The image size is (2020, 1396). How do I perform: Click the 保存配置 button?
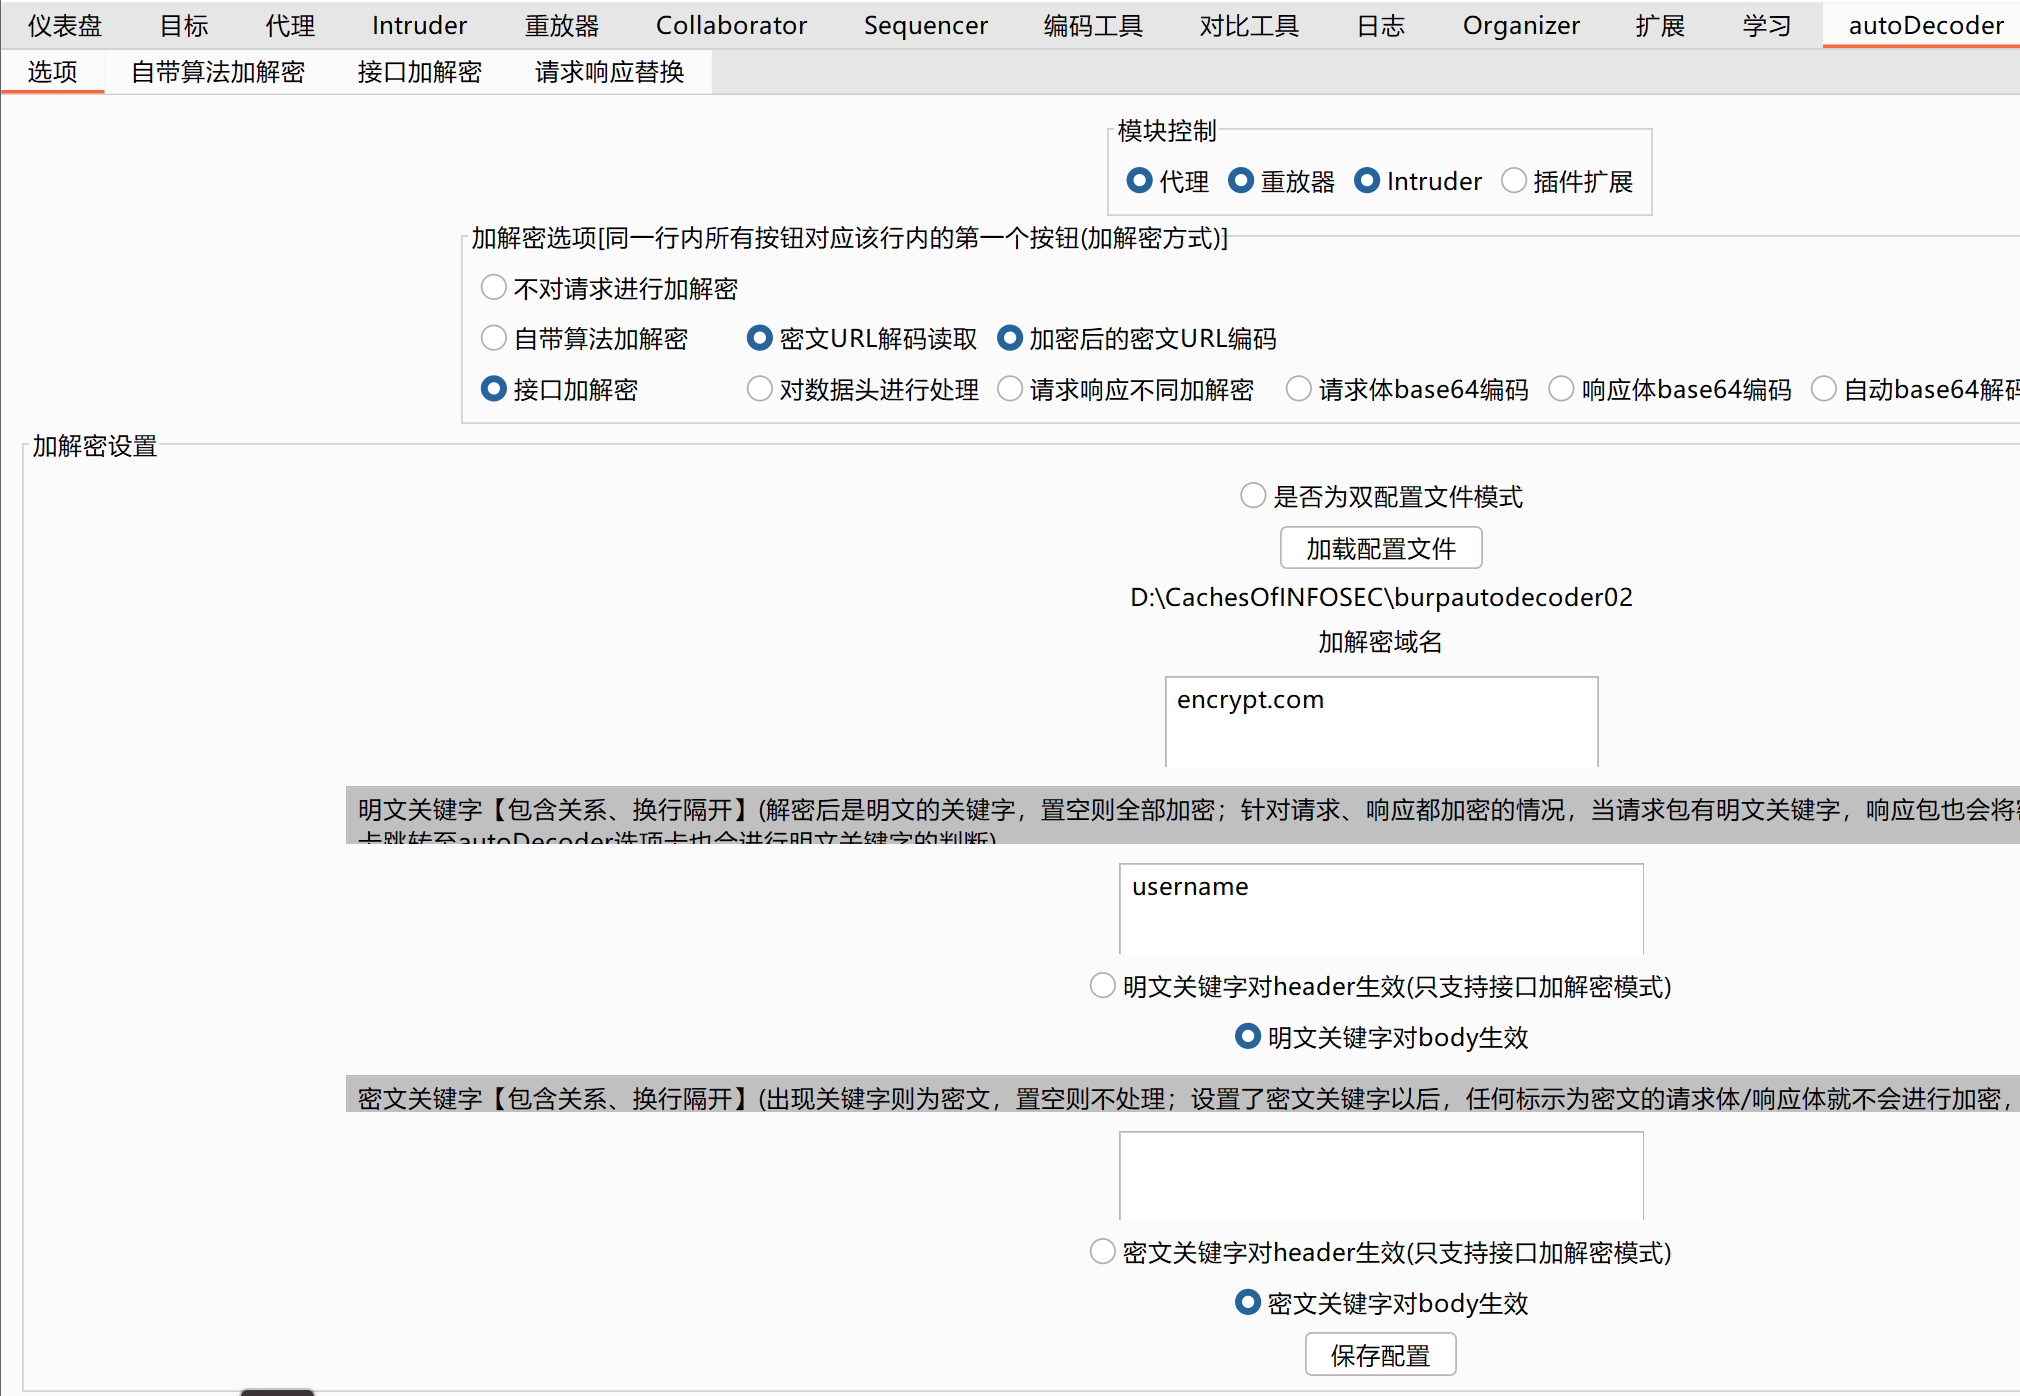pyautogui.click(x=1380, y=1354)
